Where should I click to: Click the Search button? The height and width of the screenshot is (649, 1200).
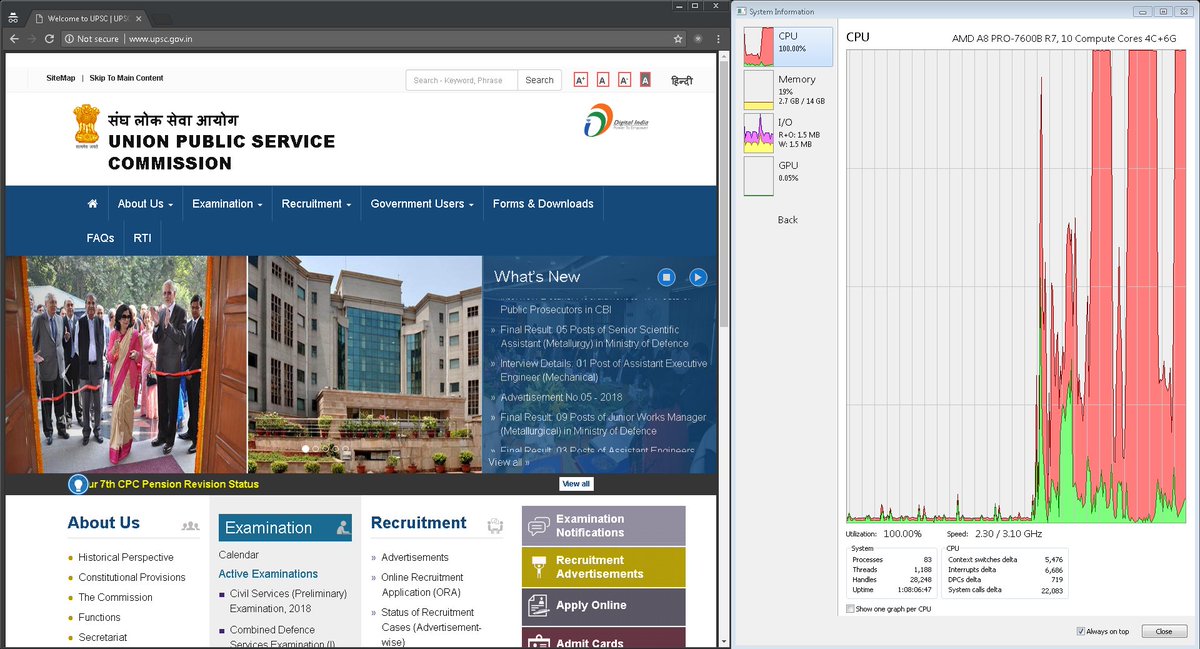tap(539, 80)
